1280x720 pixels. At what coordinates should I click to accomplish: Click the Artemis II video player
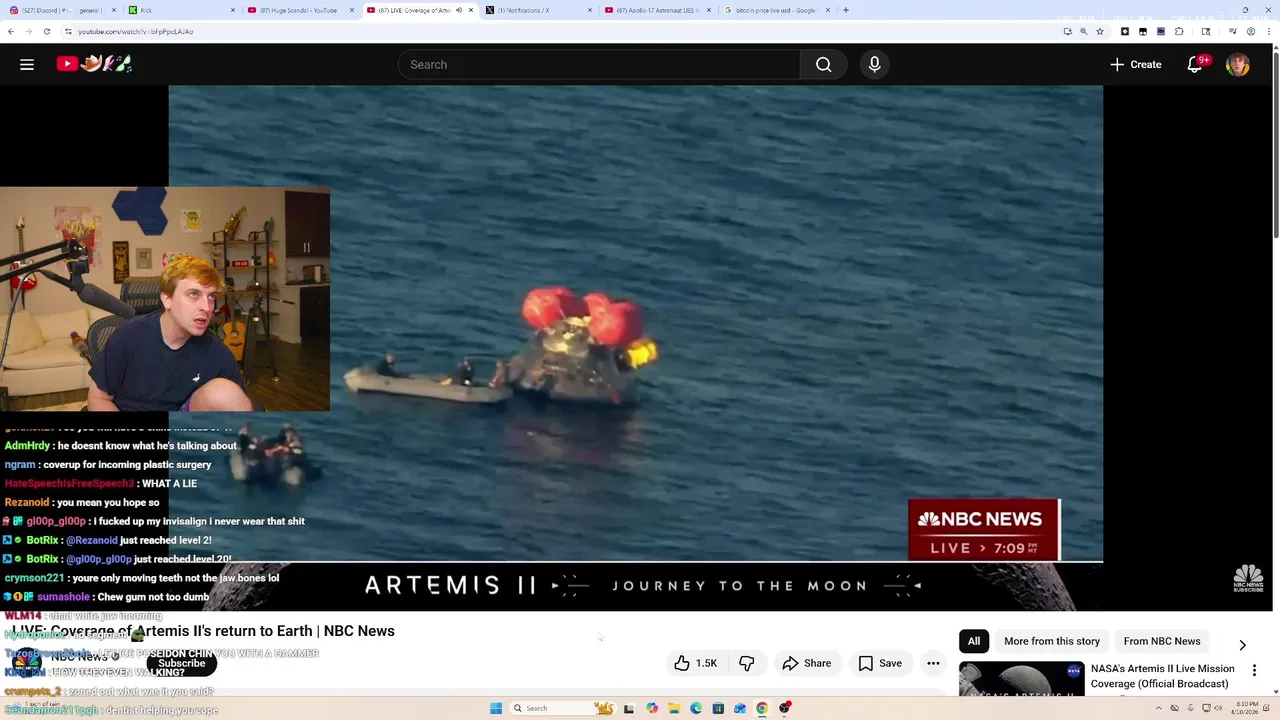636,348
